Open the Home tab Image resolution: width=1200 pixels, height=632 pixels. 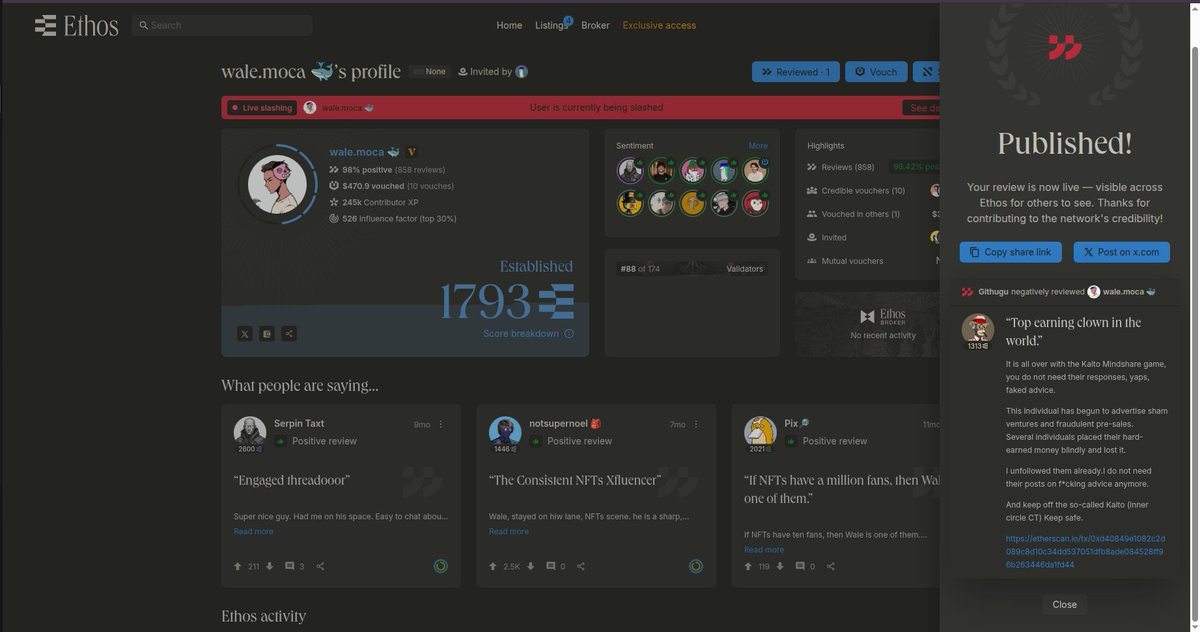point(509,25)
